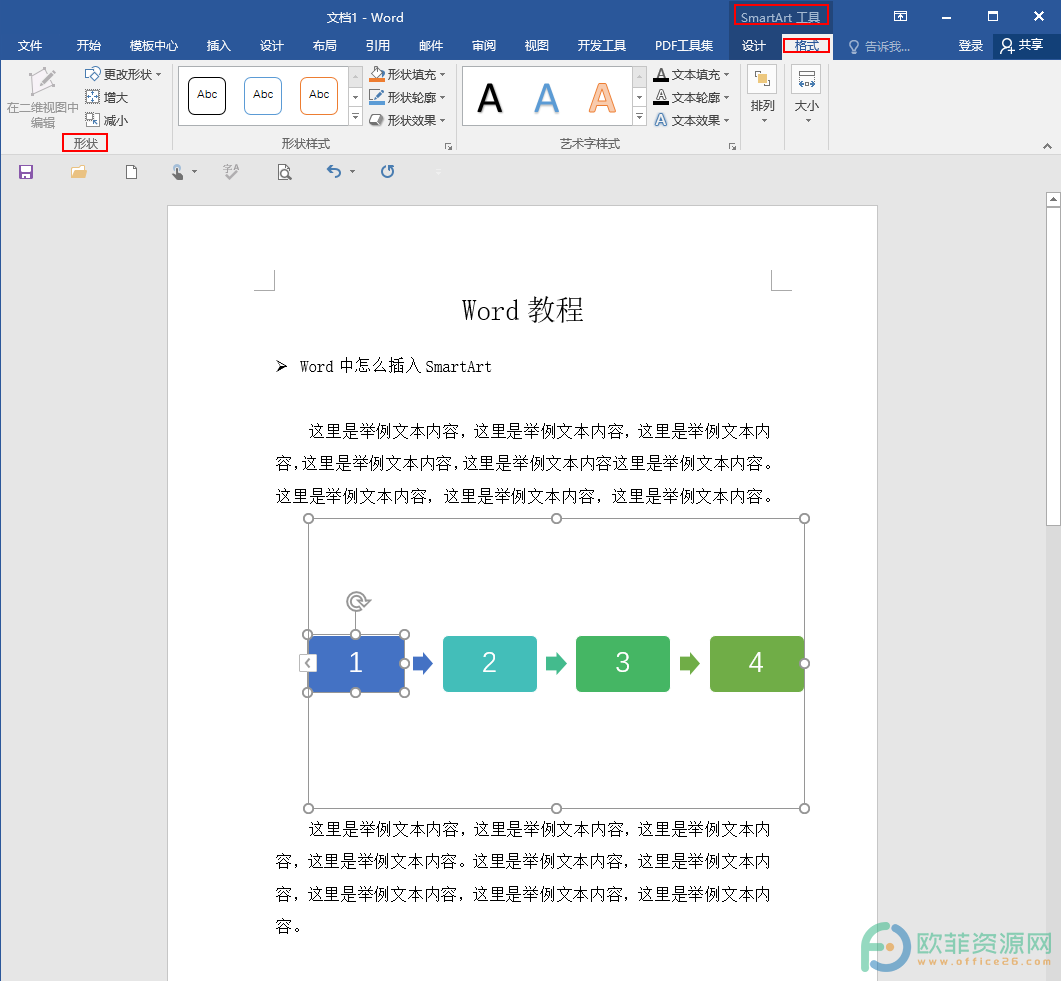Click vertical scrollbar up arrow

[x=1053, y=200]
